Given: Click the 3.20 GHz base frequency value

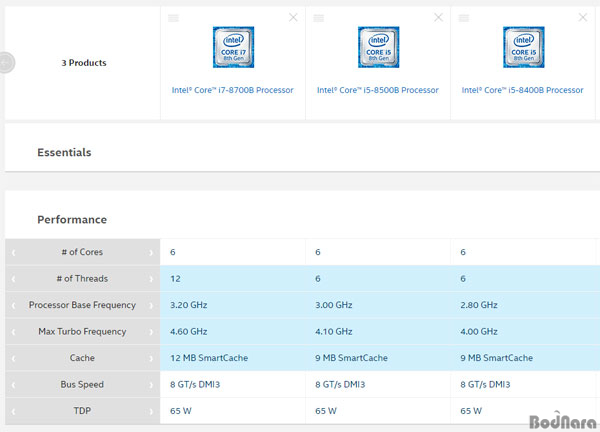Looking at the screenshot, I should pos(189,305).
